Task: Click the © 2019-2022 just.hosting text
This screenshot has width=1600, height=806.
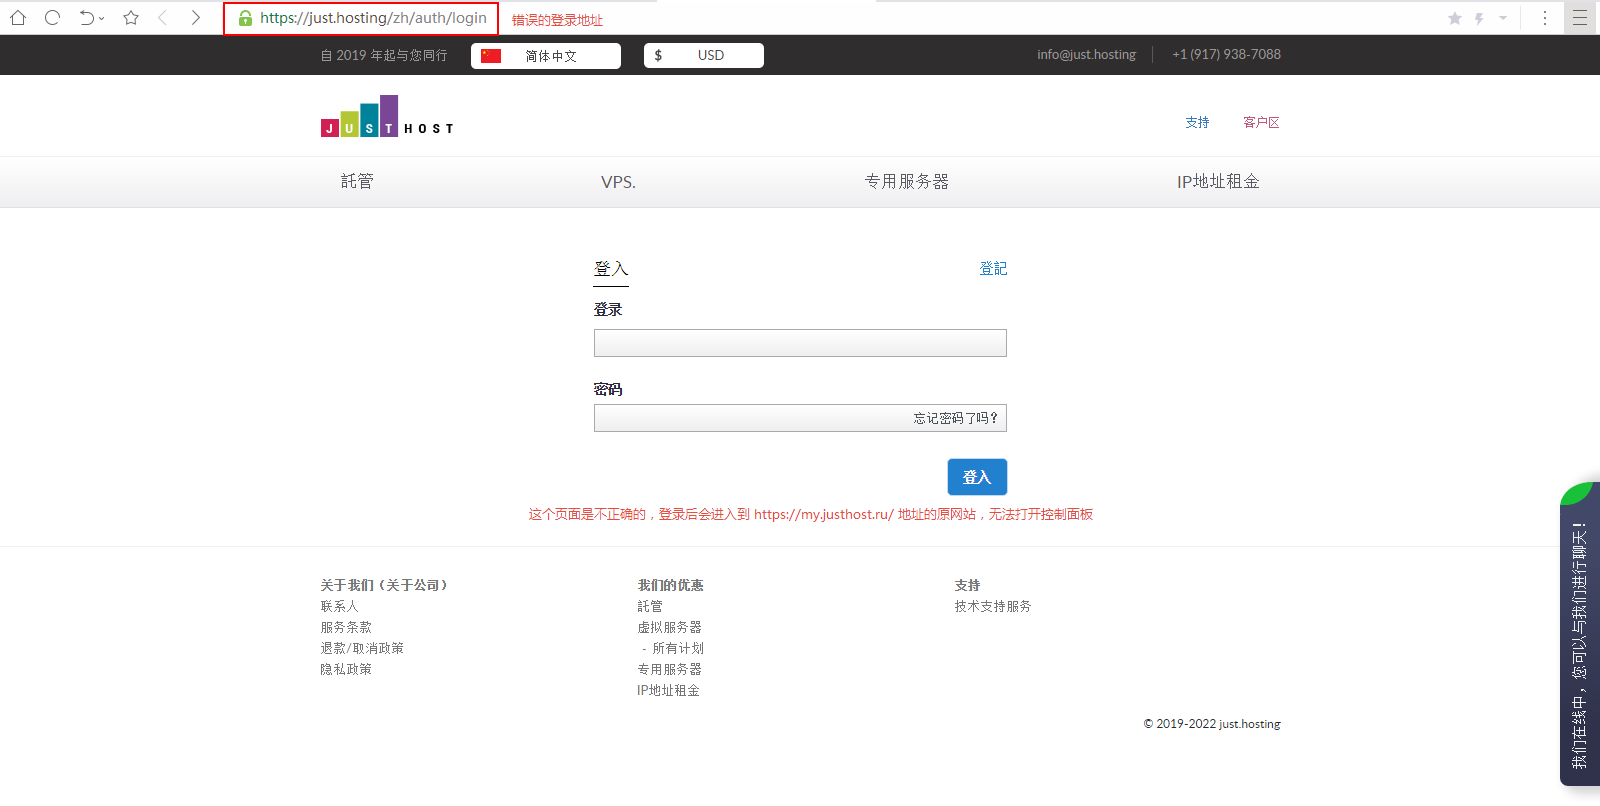Action: [x=1212, y=724]
